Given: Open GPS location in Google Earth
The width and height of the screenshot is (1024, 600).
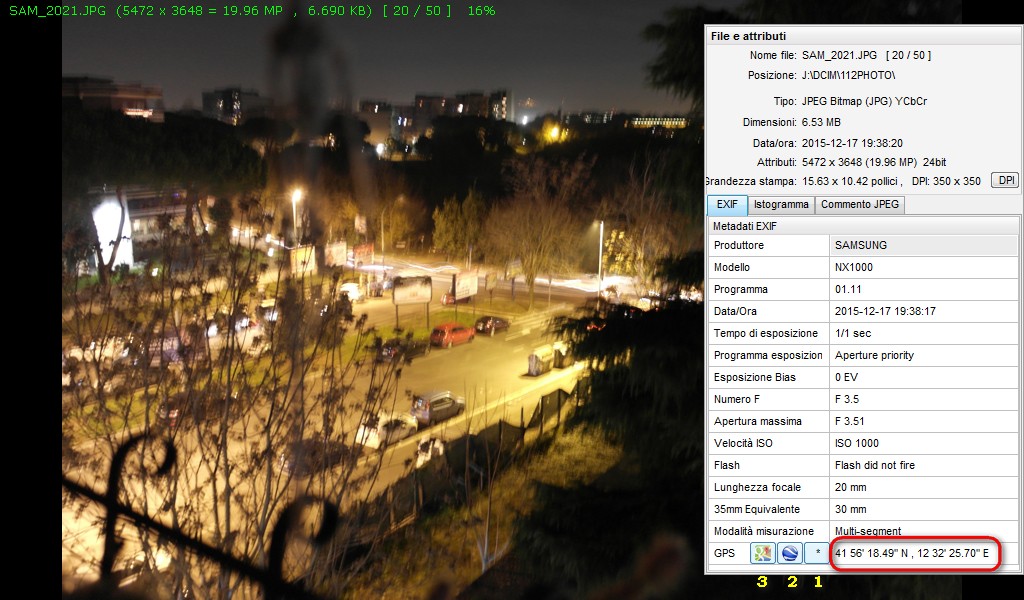Looking at the screenshot, I should coord(790,553).
